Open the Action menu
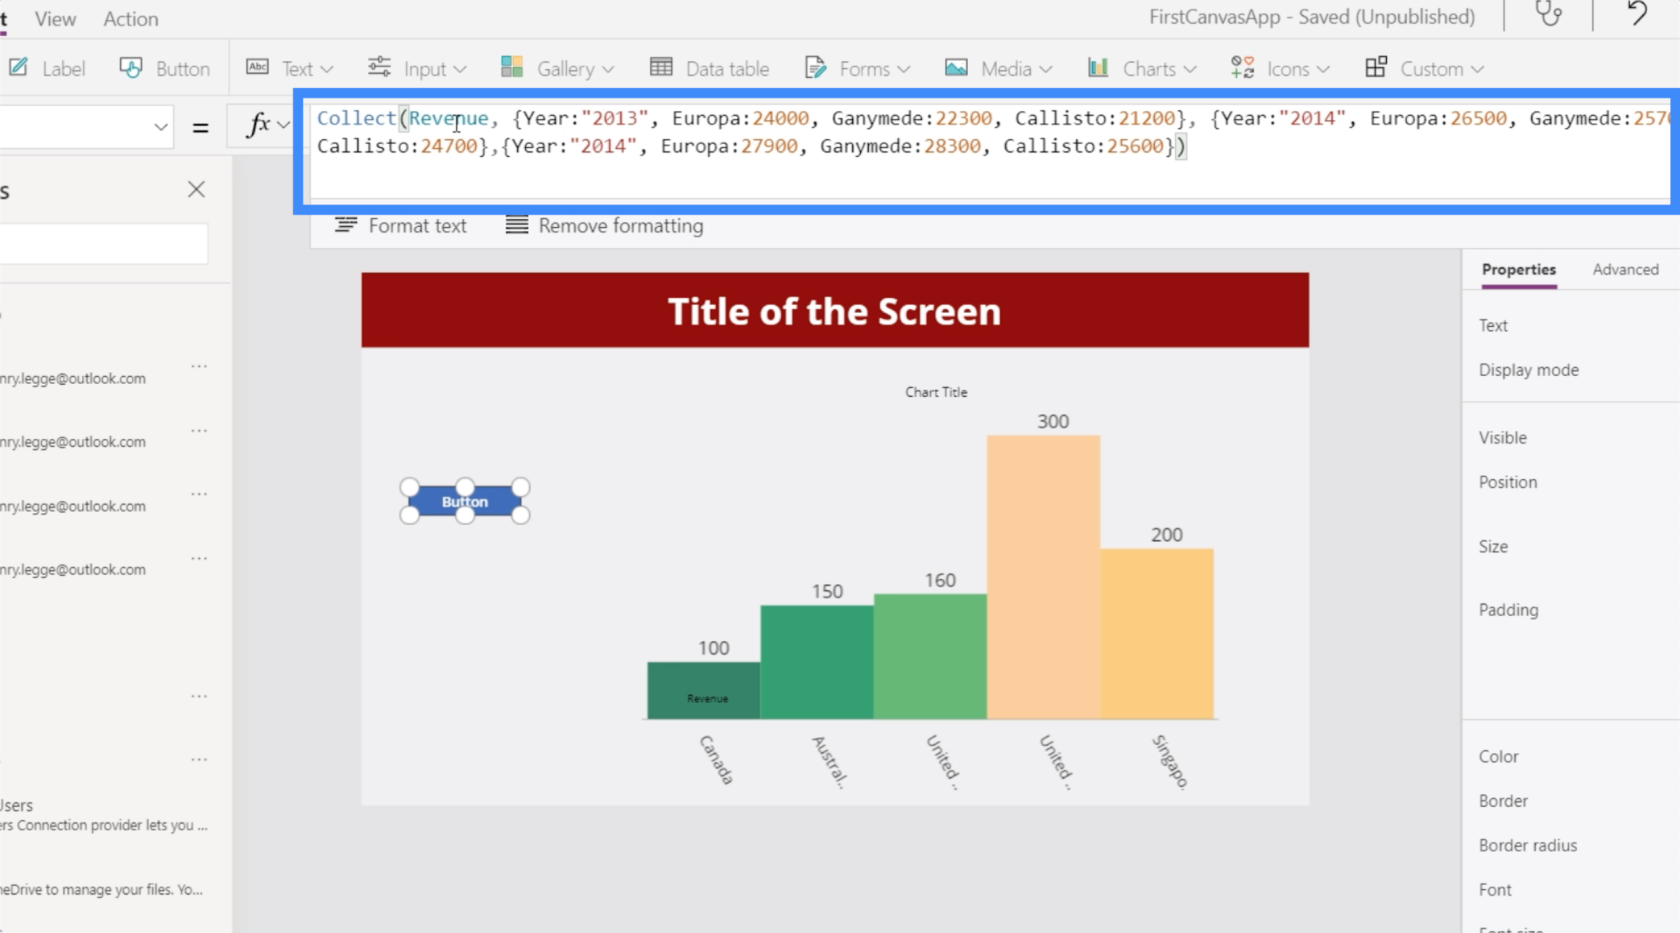This screenshot has height=933, width=1680. coord(131,19)
